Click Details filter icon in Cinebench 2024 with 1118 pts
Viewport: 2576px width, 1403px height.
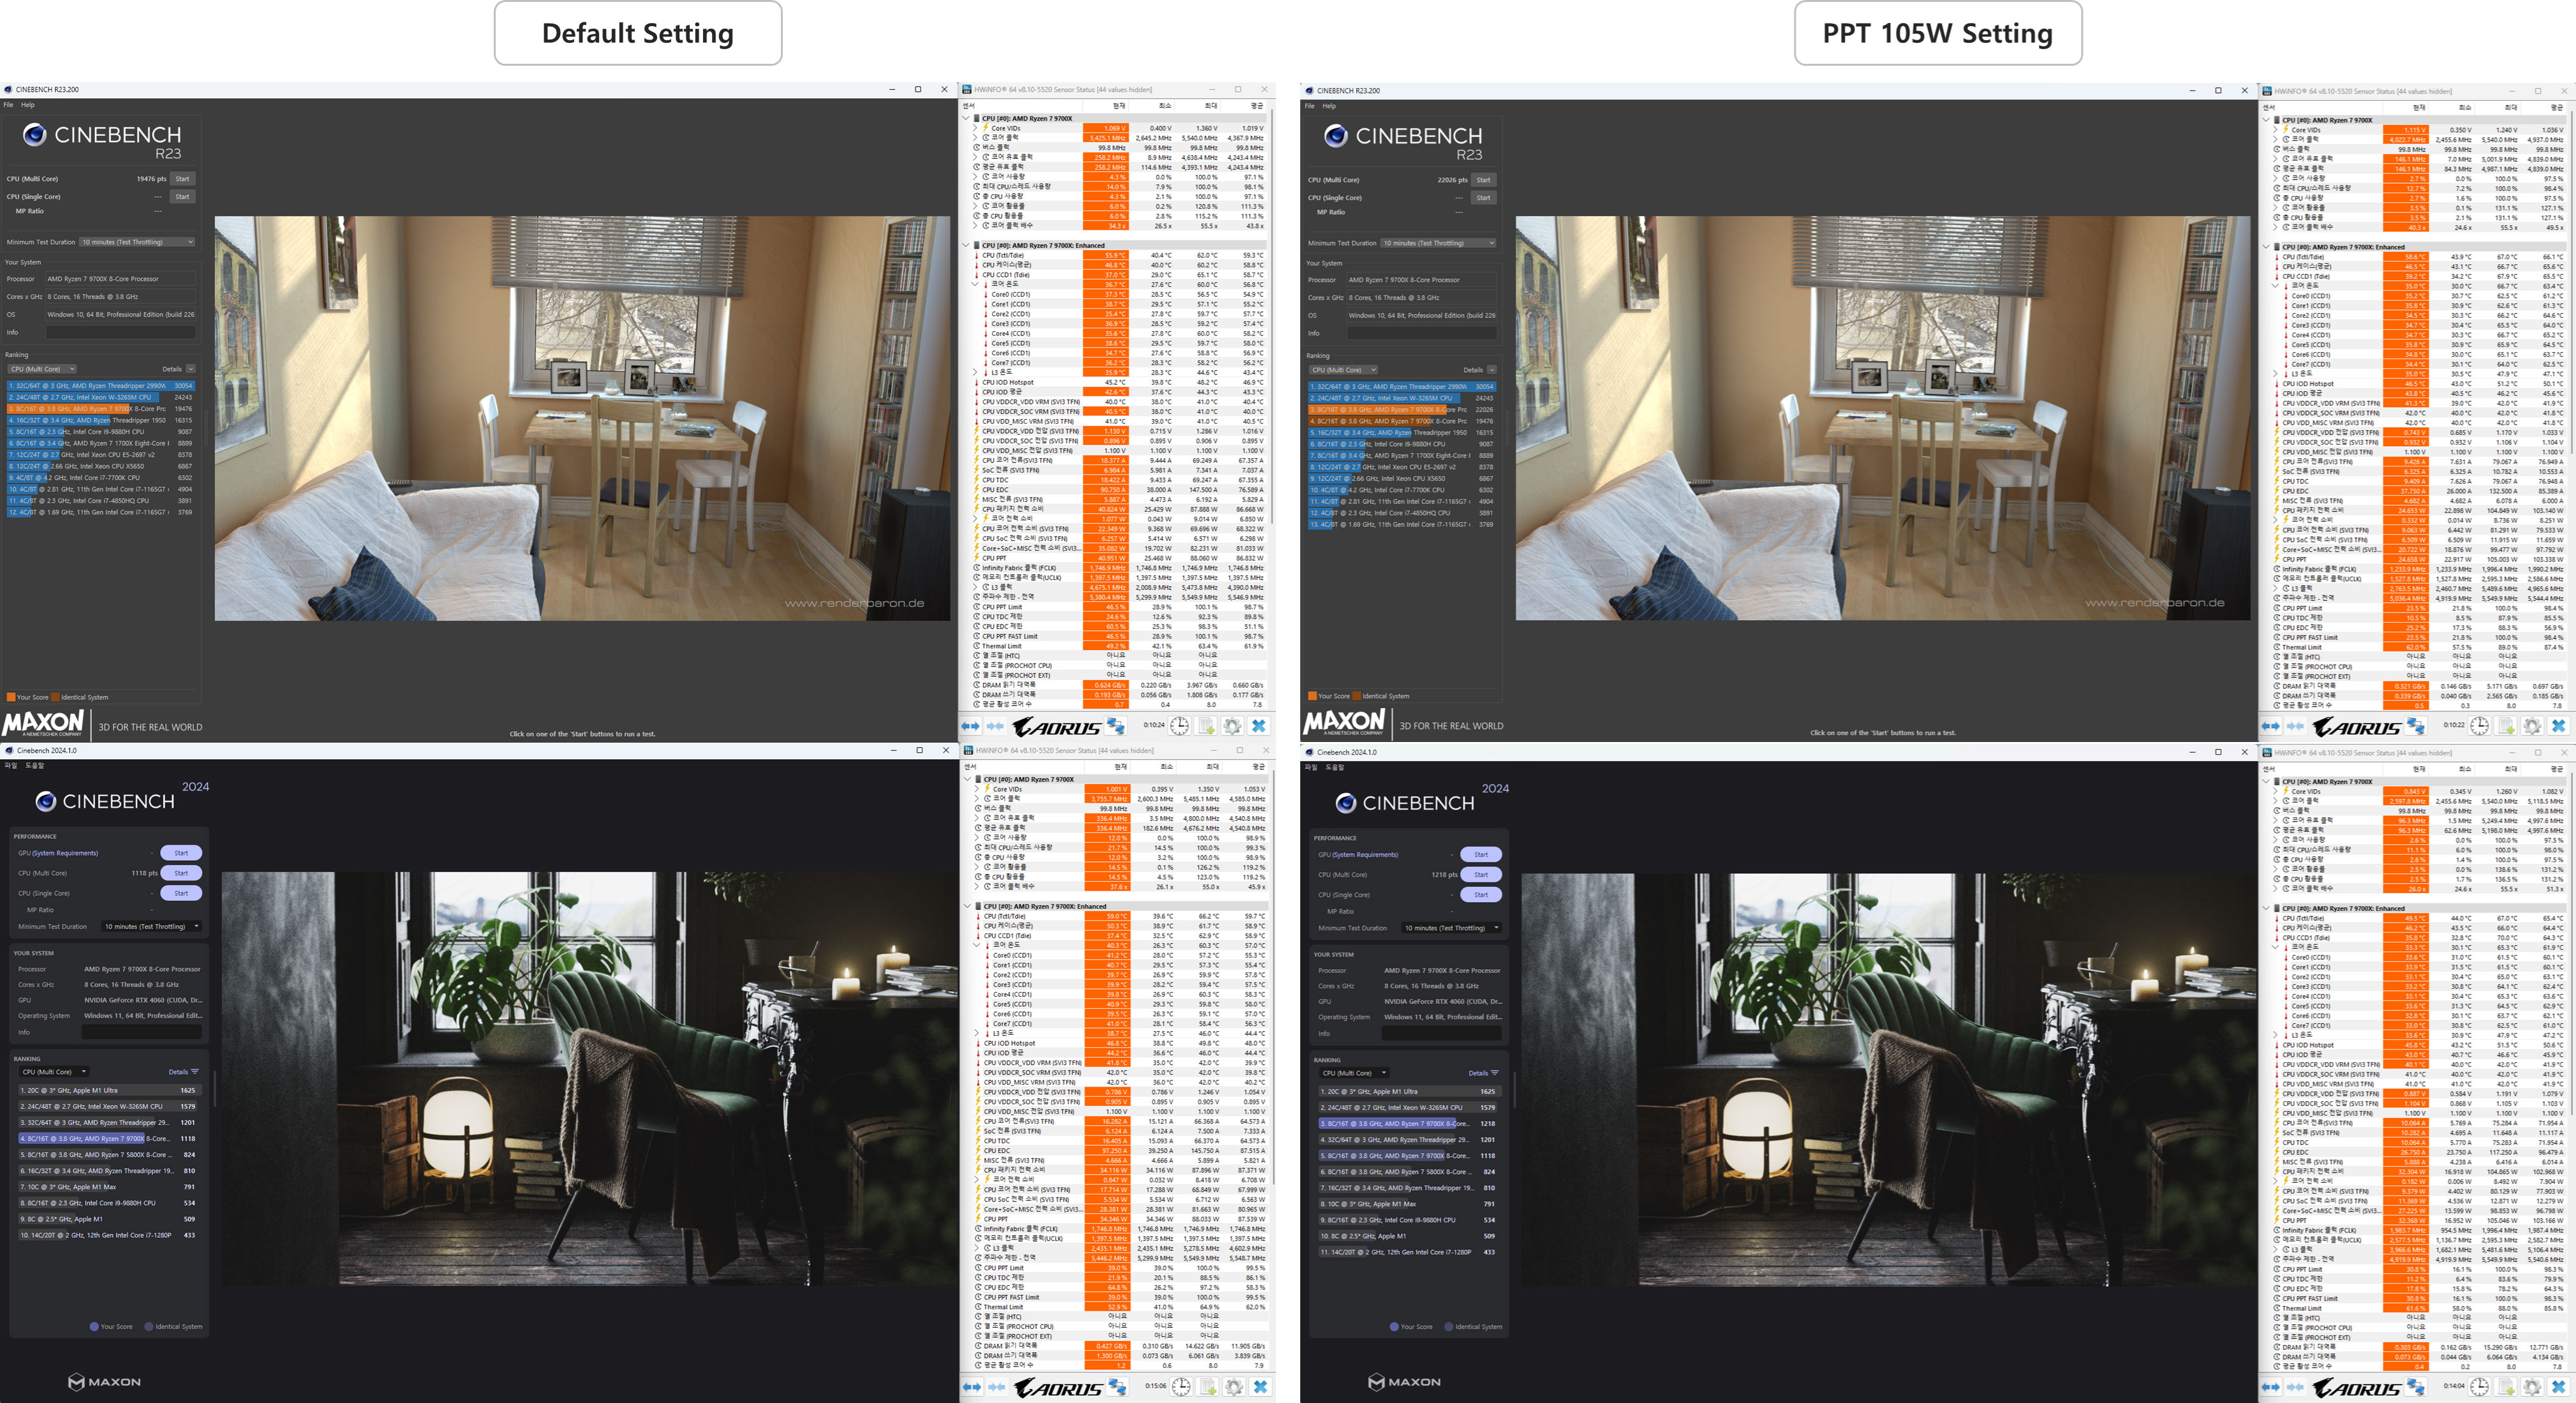click(194, 1072)
